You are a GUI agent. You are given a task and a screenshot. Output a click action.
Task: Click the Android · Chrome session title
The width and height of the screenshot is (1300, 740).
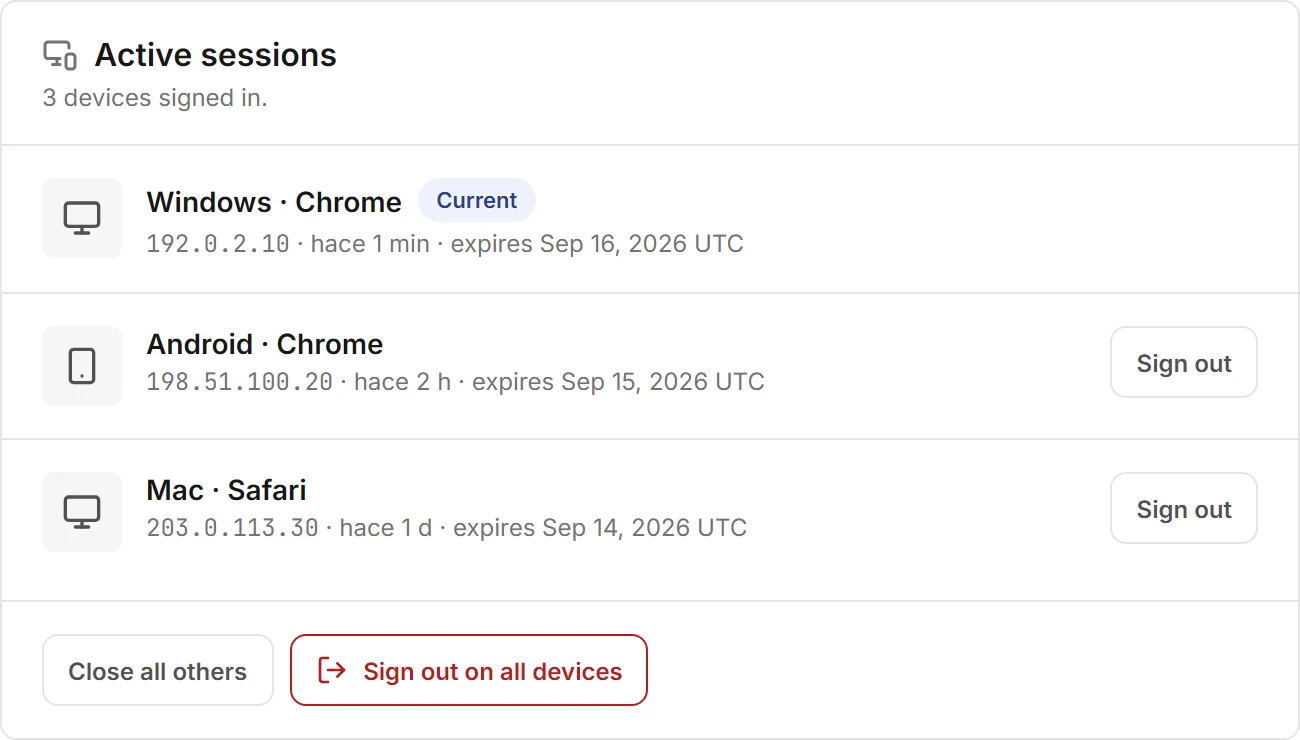pyautogui.click(x=265, y=344)
